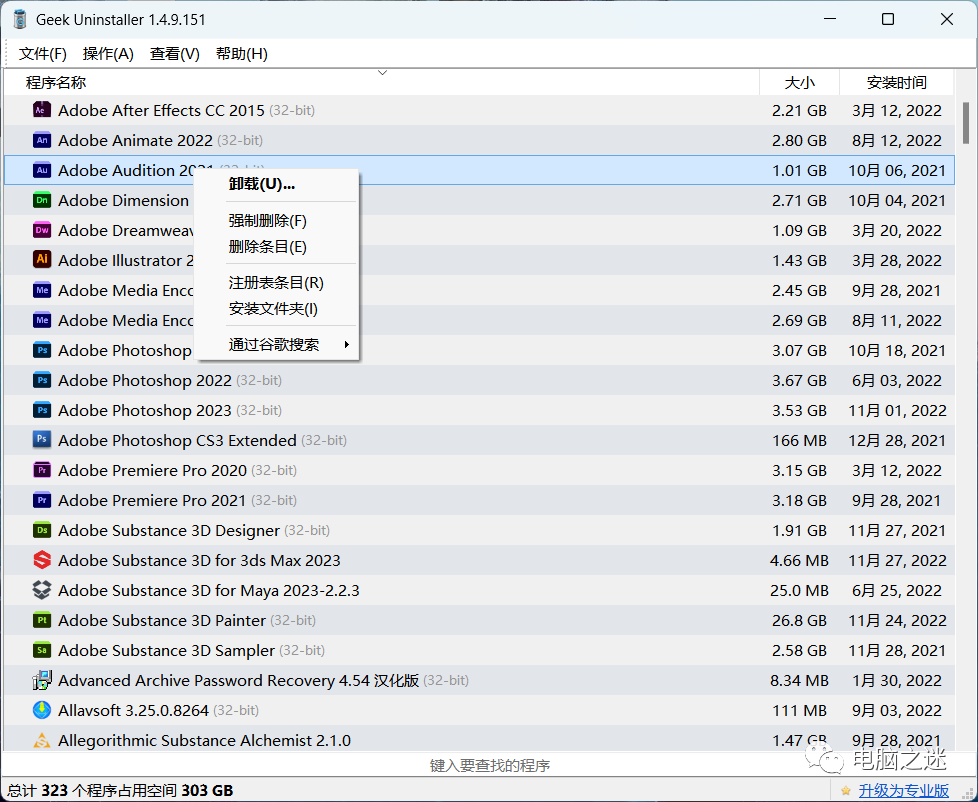This screenshot has height=802, width=978.
Task: Click the 8.34 MB size cell
Action: tap(800, 680)
